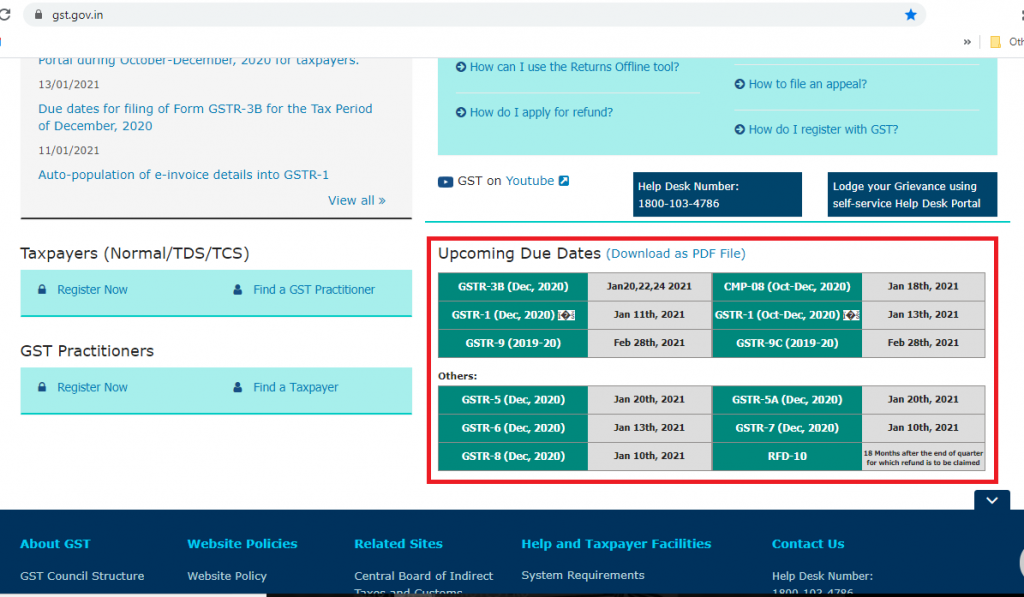The height and width of the screenshot is (597, 1024).
Task: Click the person icon beside Find a Taxpayer
Action: pyautogui.click(x=237, y=388)
